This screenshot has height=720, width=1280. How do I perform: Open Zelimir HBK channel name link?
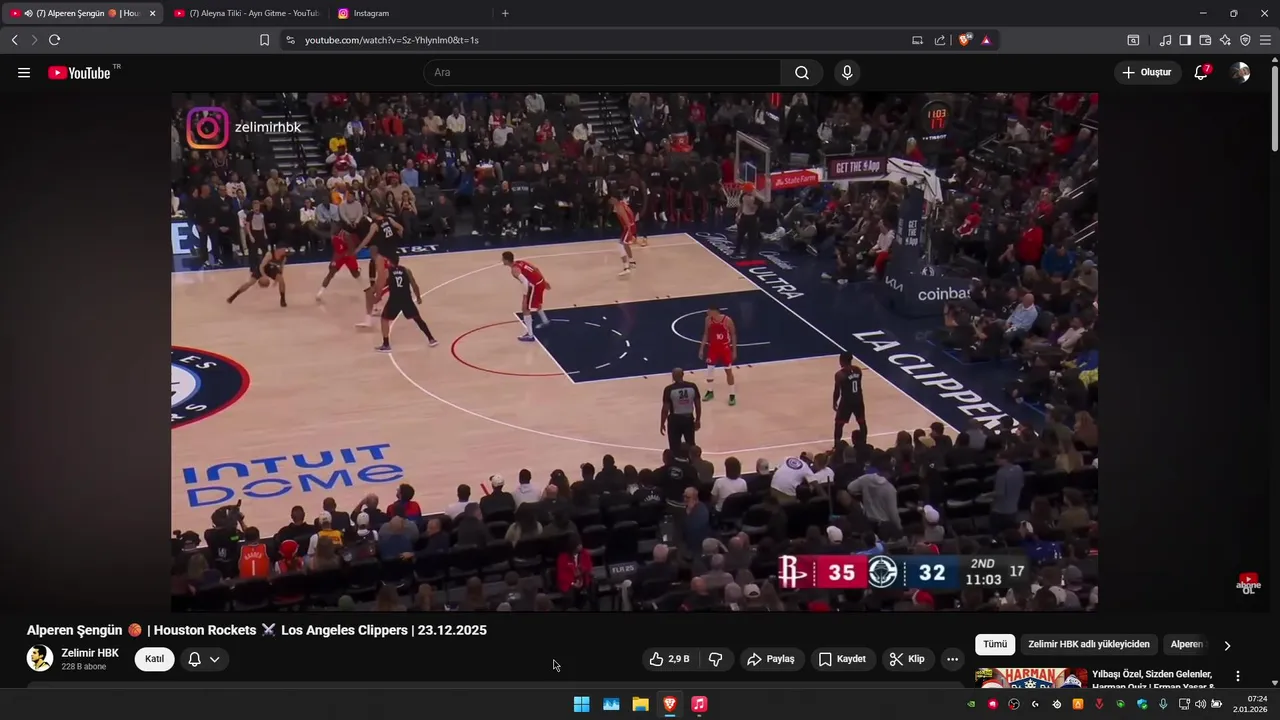tap(90, 653)
